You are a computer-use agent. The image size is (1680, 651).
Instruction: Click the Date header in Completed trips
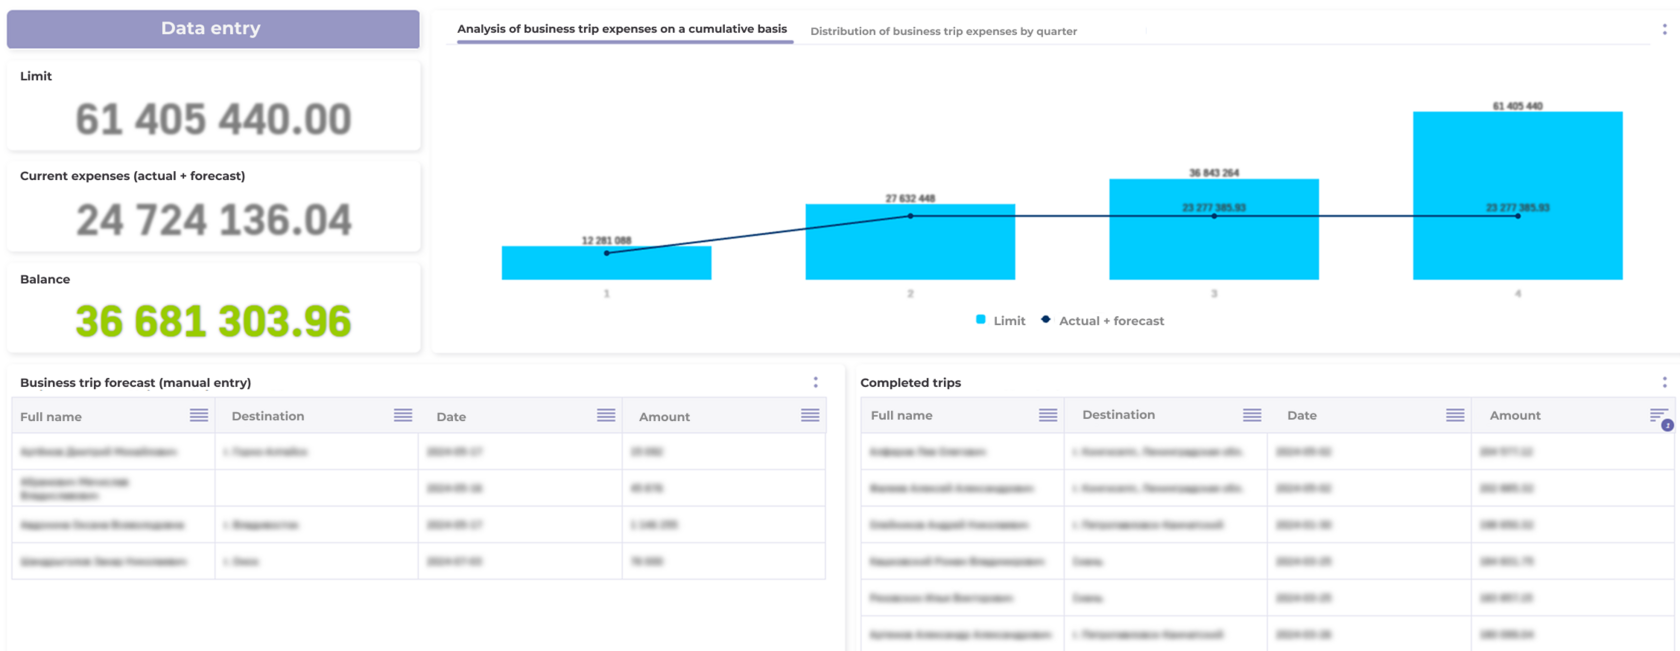tap(1302, 415)
